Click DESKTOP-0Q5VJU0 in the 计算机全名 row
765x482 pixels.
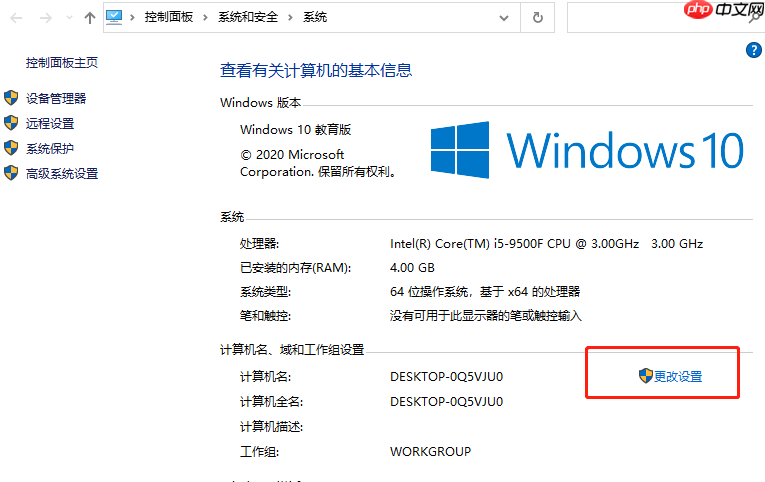pyautogui.click(x=446, y=402)
